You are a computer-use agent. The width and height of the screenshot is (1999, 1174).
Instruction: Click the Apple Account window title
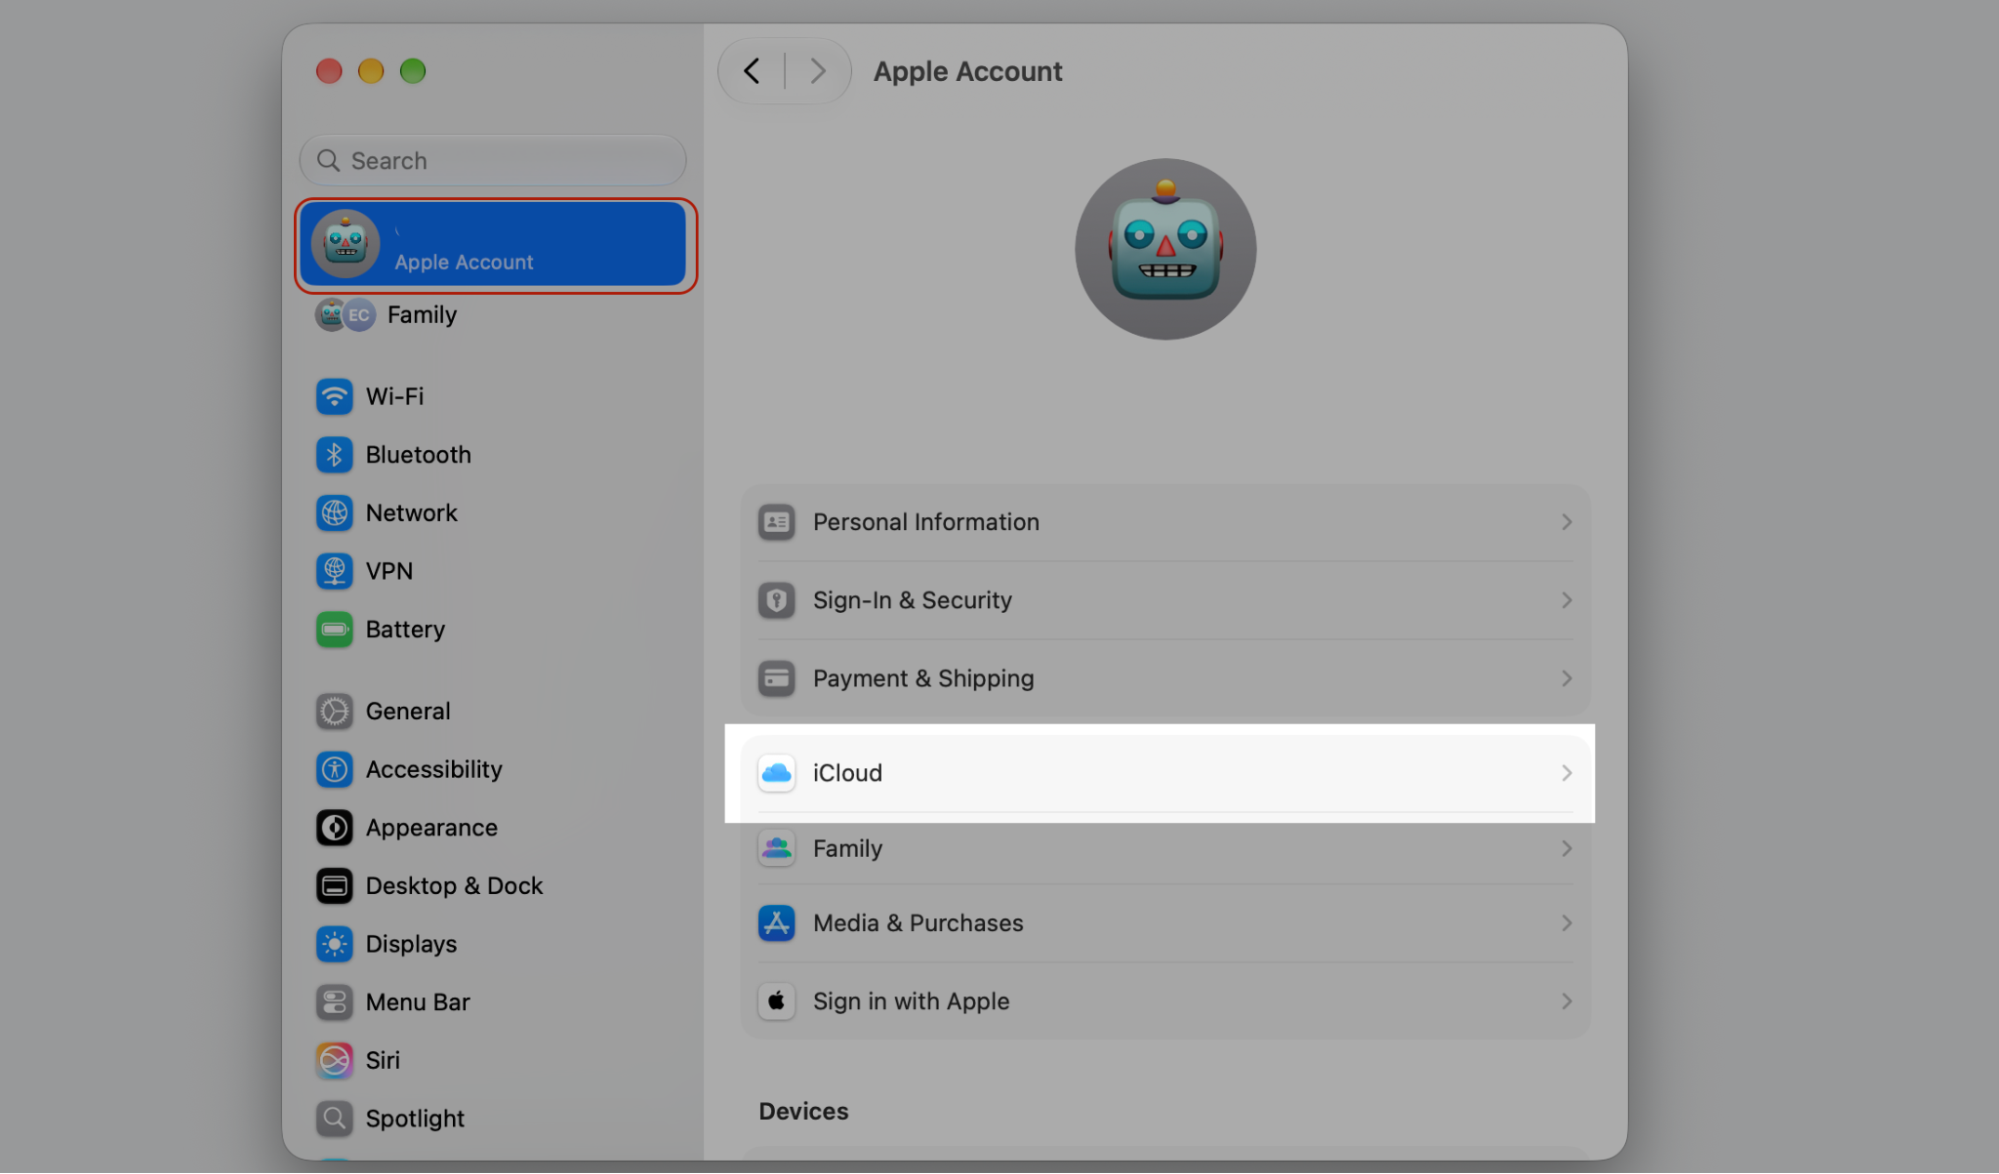(x=967, y=71)
